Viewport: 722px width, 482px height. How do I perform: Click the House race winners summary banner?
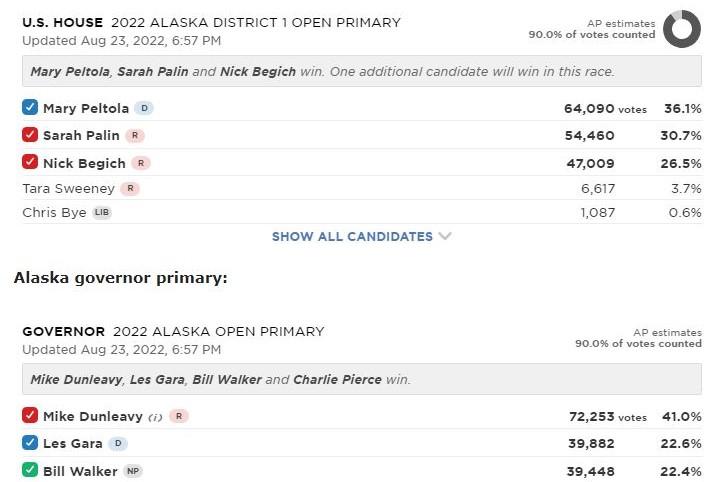click(x=361, y=72)
